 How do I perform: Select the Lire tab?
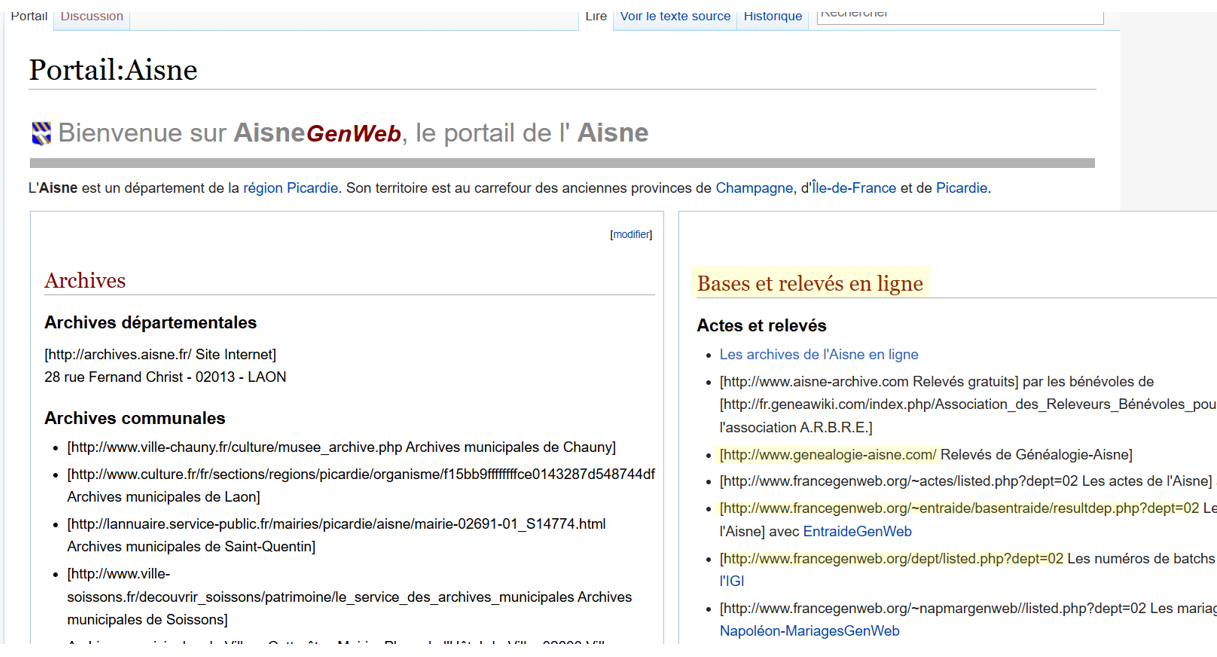tap(596, 16)
